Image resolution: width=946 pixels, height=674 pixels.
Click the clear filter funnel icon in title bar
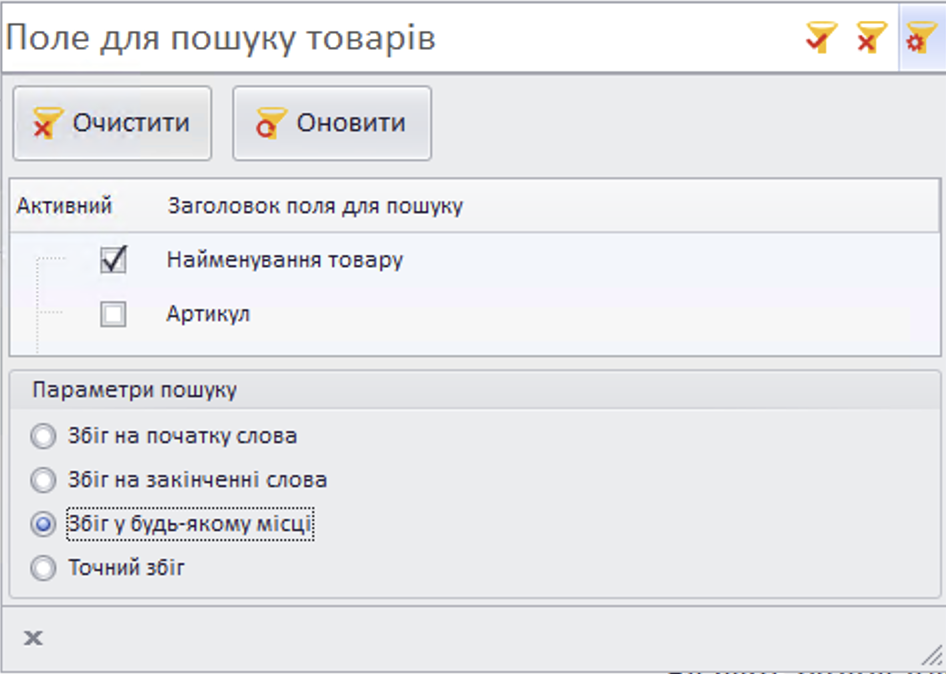coord(871,39)
